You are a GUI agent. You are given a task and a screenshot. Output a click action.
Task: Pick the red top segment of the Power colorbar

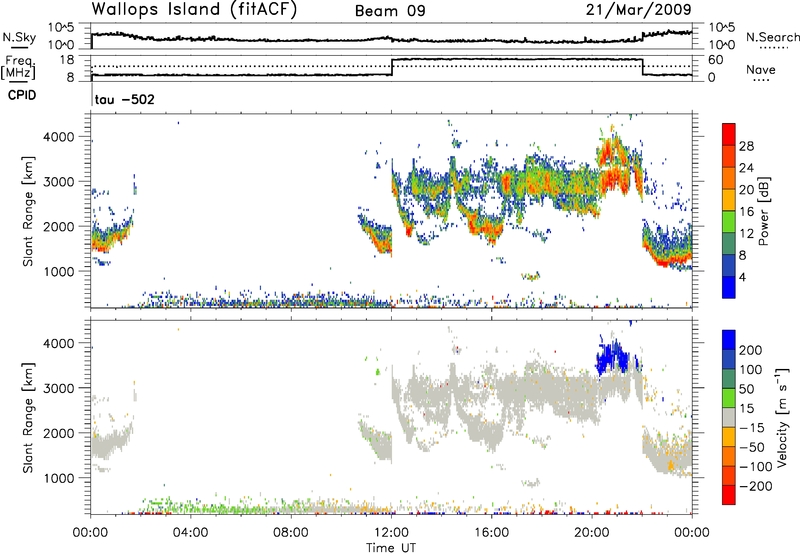coord(729,134)
